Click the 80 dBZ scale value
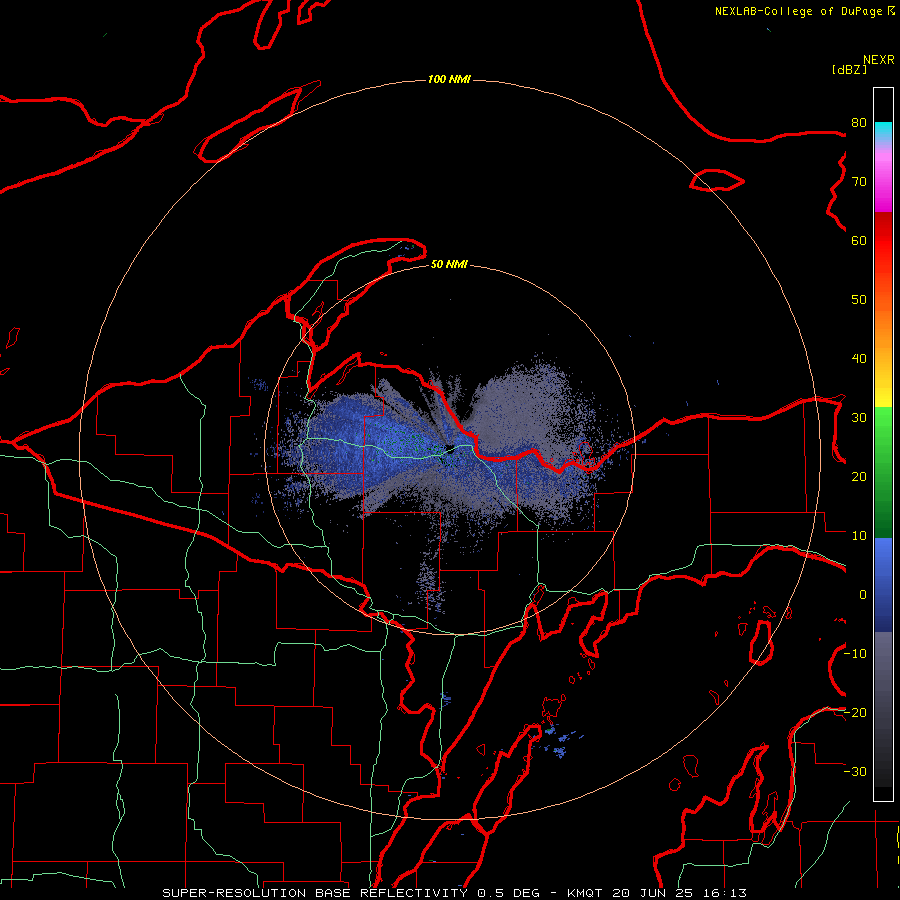 click(x=859, y=122)
